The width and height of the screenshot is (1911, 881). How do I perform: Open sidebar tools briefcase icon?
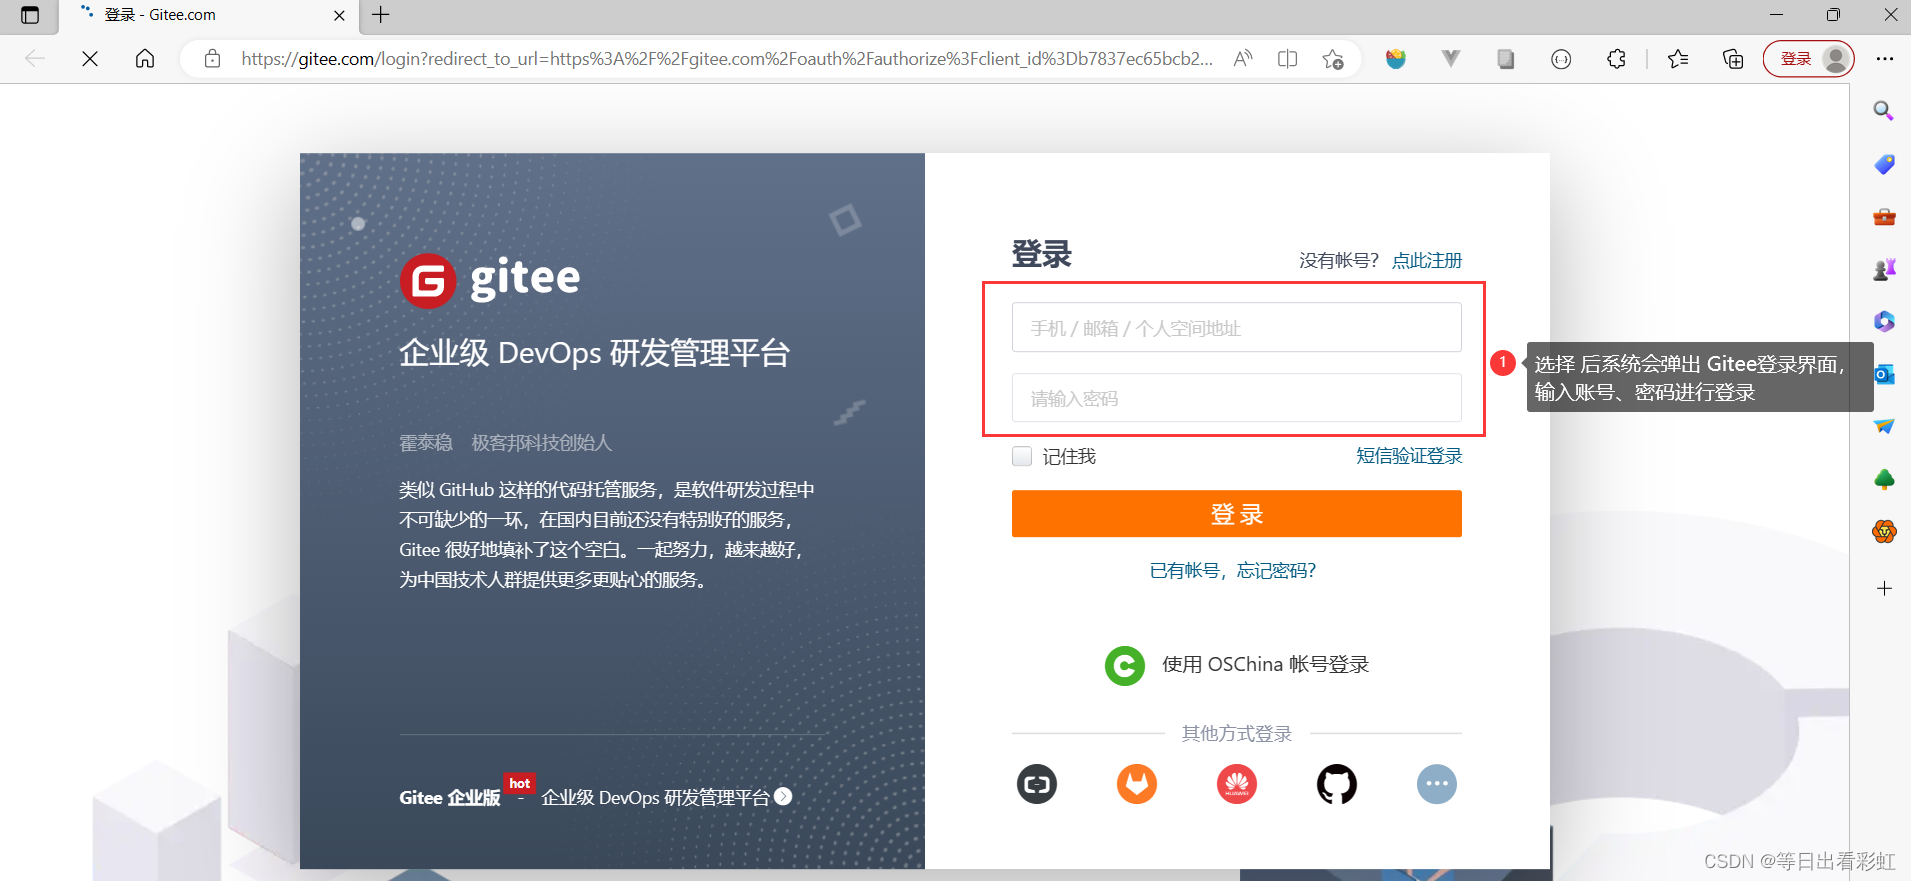click(1884, 216)
